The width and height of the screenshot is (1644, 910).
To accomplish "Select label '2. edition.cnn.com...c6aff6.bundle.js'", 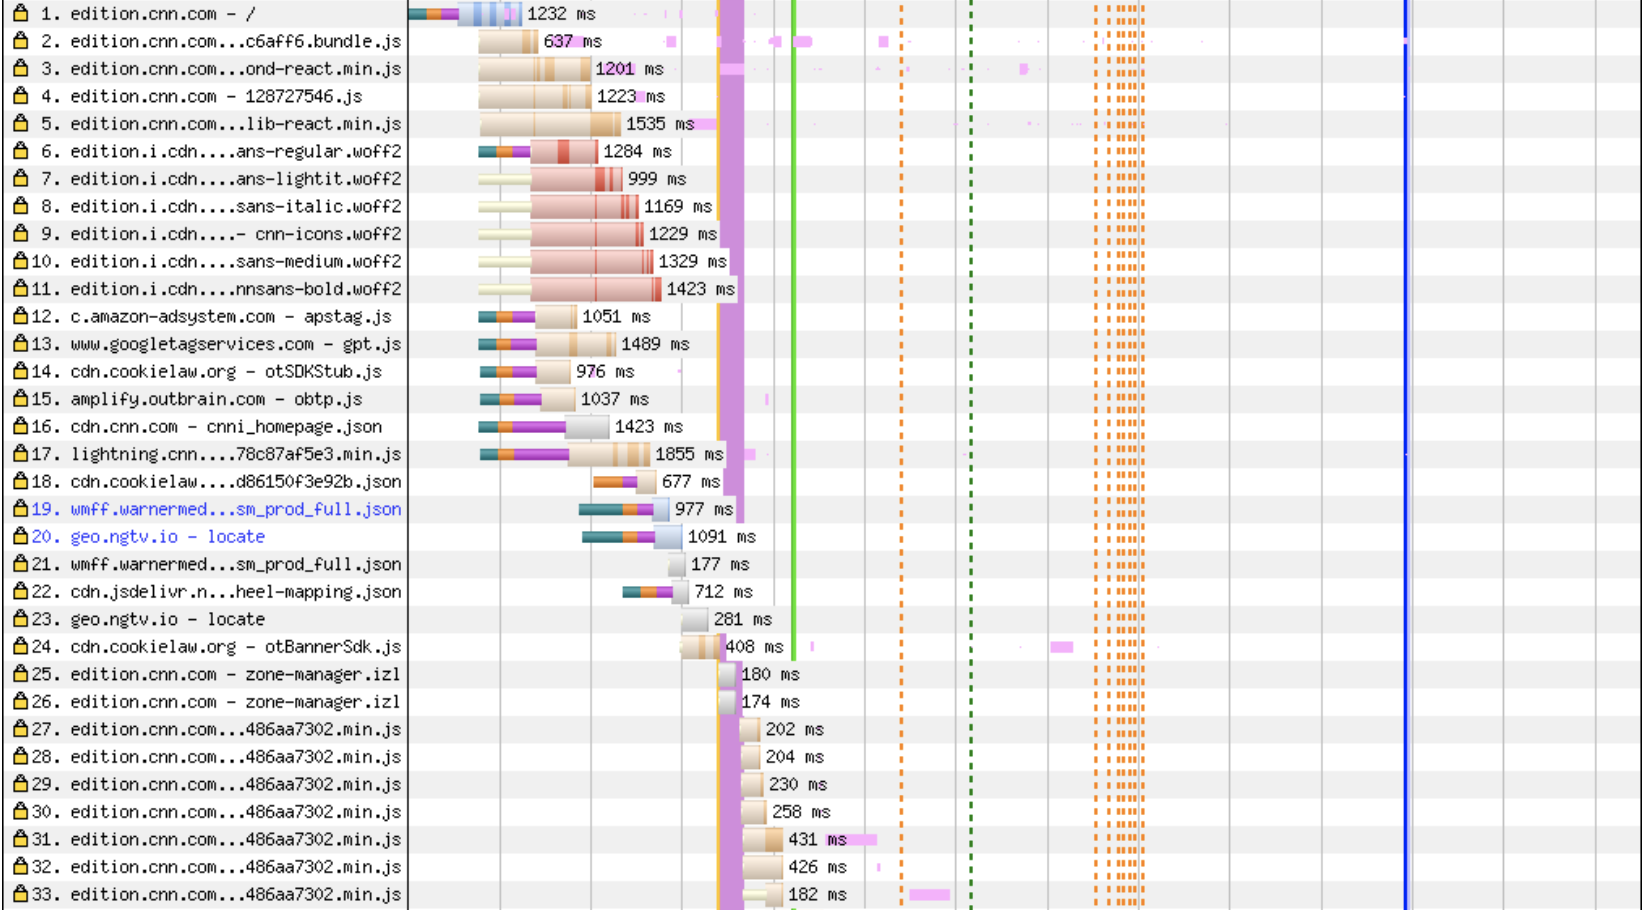I will [x=221, y=41].
